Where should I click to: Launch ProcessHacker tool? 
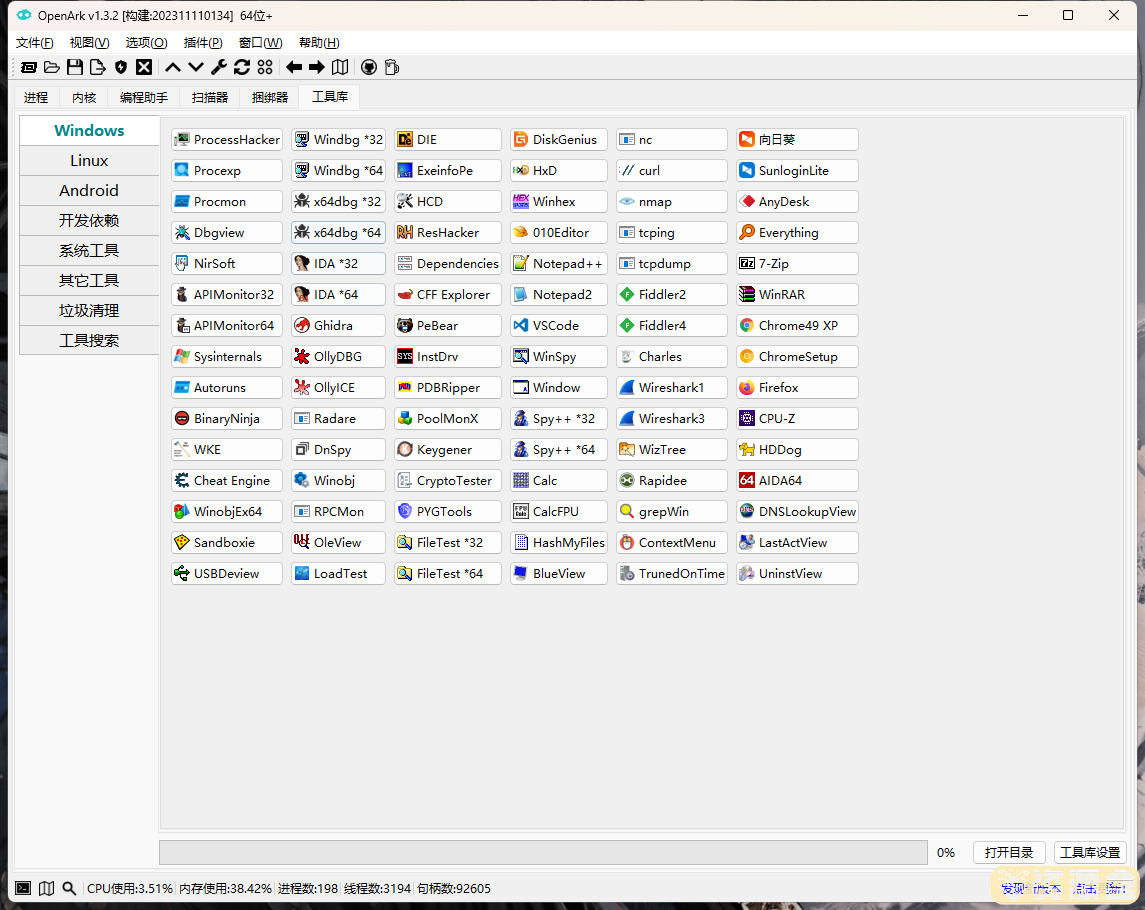[227, 139]
